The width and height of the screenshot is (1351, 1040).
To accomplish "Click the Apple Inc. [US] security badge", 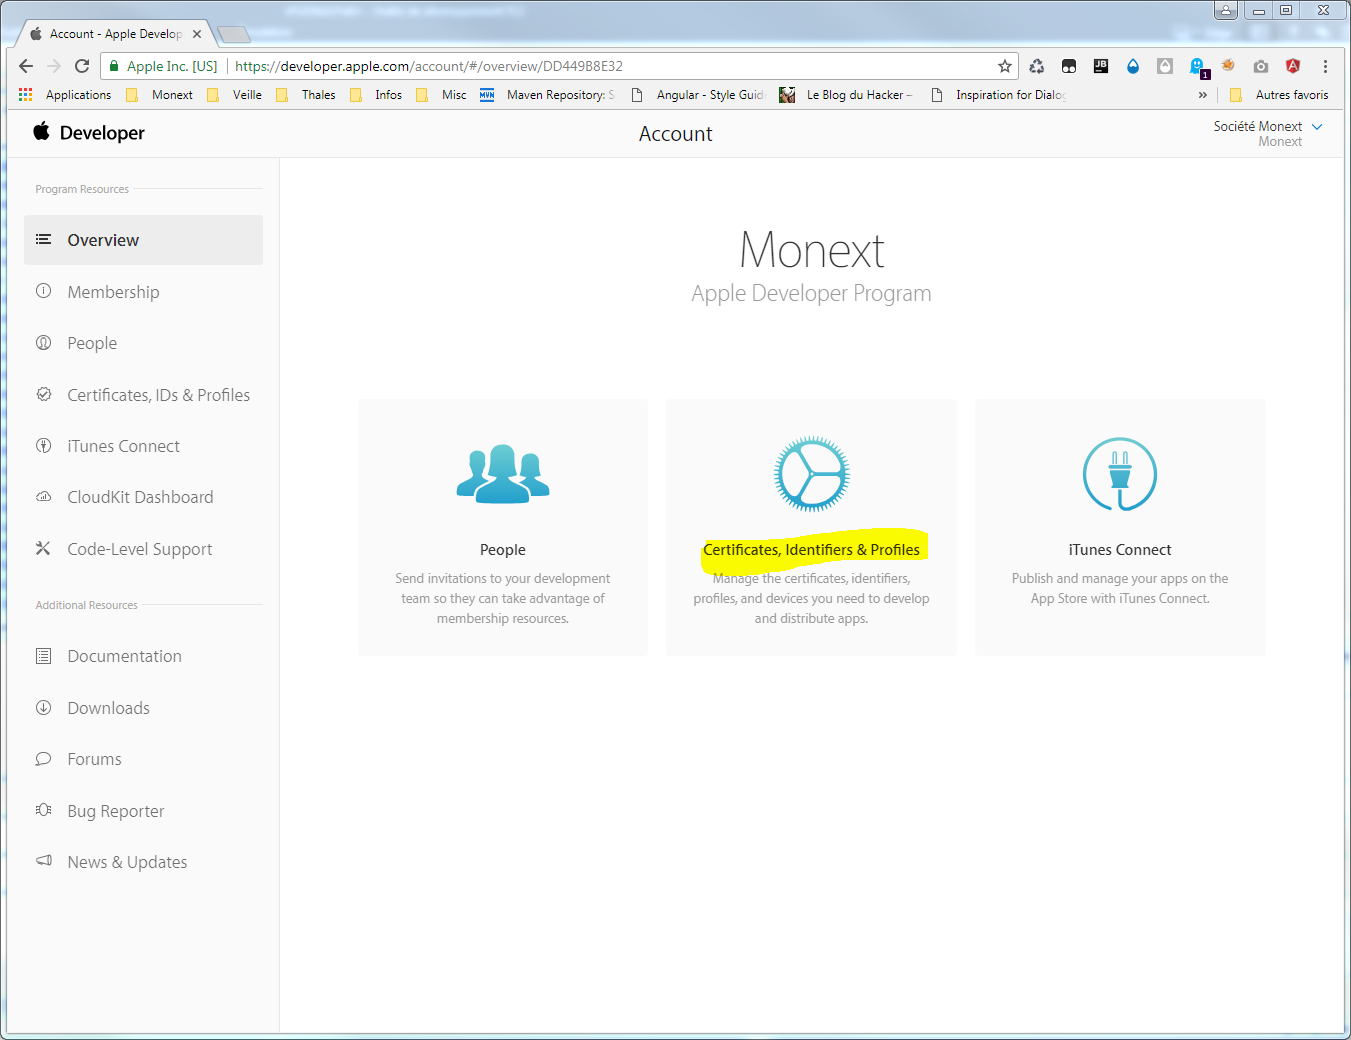I will tap(163, 66).
